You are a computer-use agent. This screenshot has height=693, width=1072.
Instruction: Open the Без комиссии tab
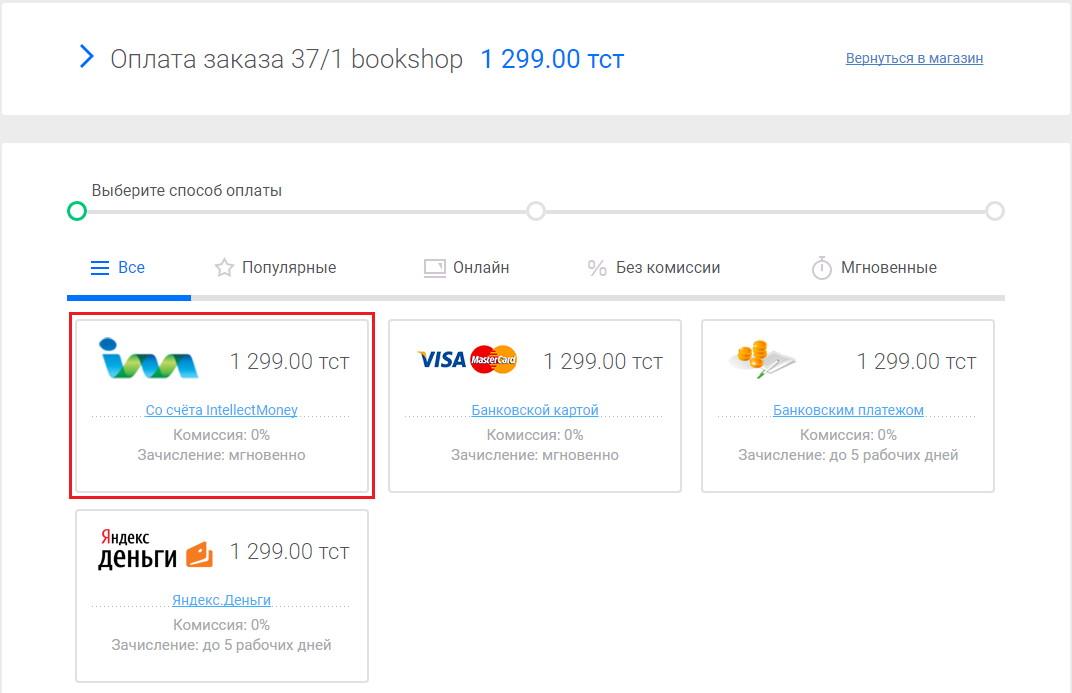tap(668, 268)
